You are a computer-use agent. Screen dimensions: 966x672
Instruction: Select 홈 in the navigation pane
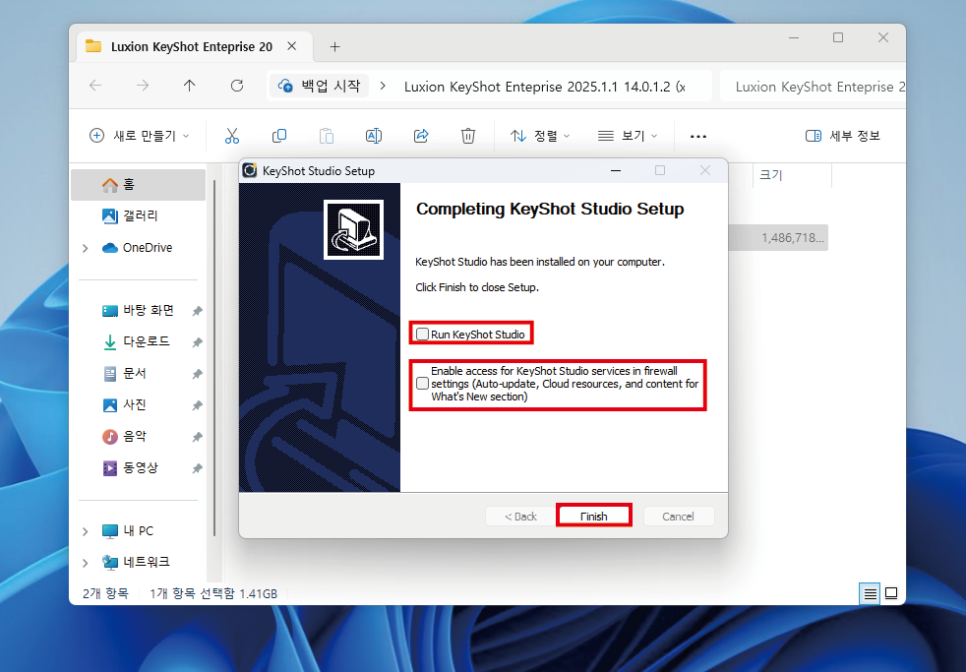click(x=138, y=184)
